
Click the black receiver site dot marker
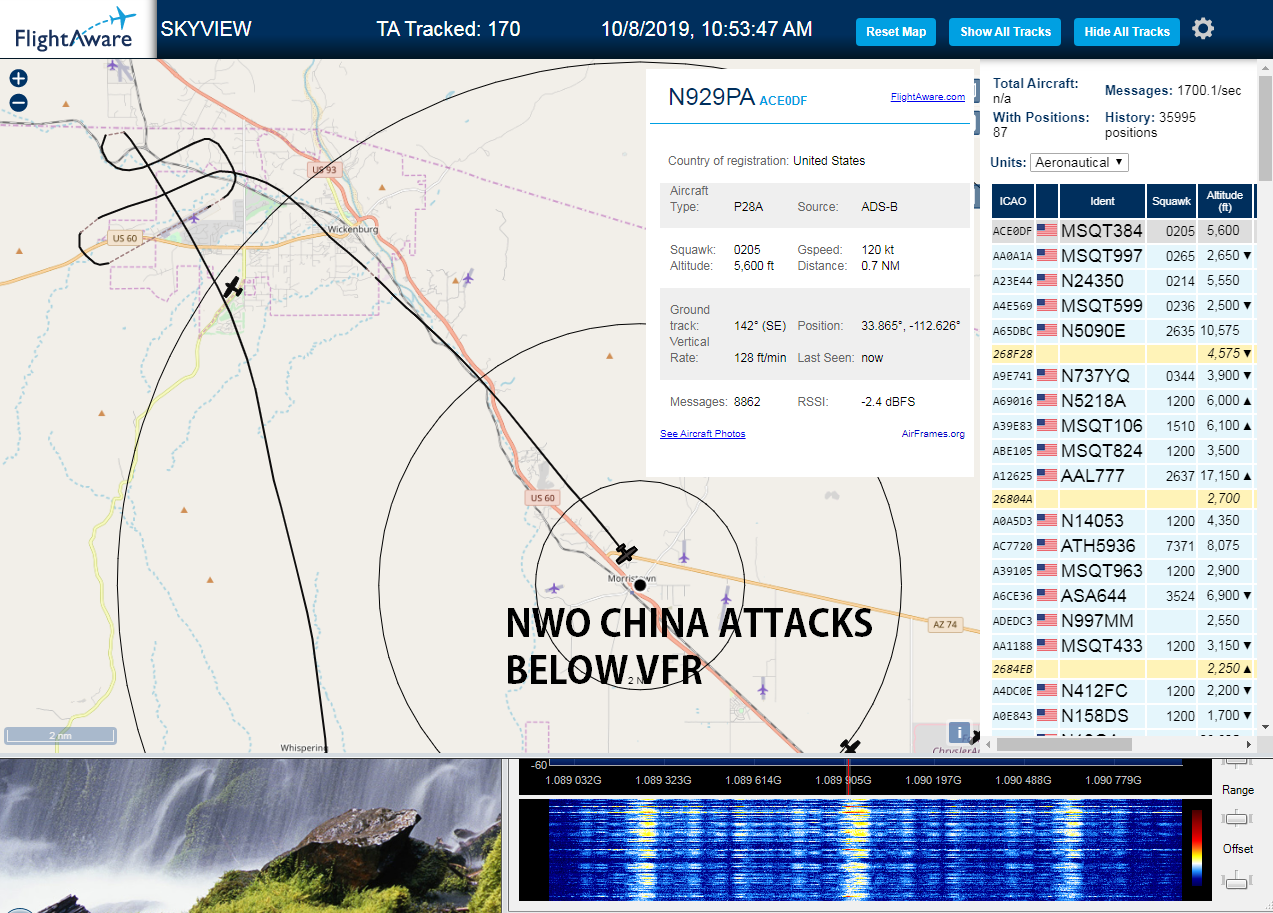(640, 585)
